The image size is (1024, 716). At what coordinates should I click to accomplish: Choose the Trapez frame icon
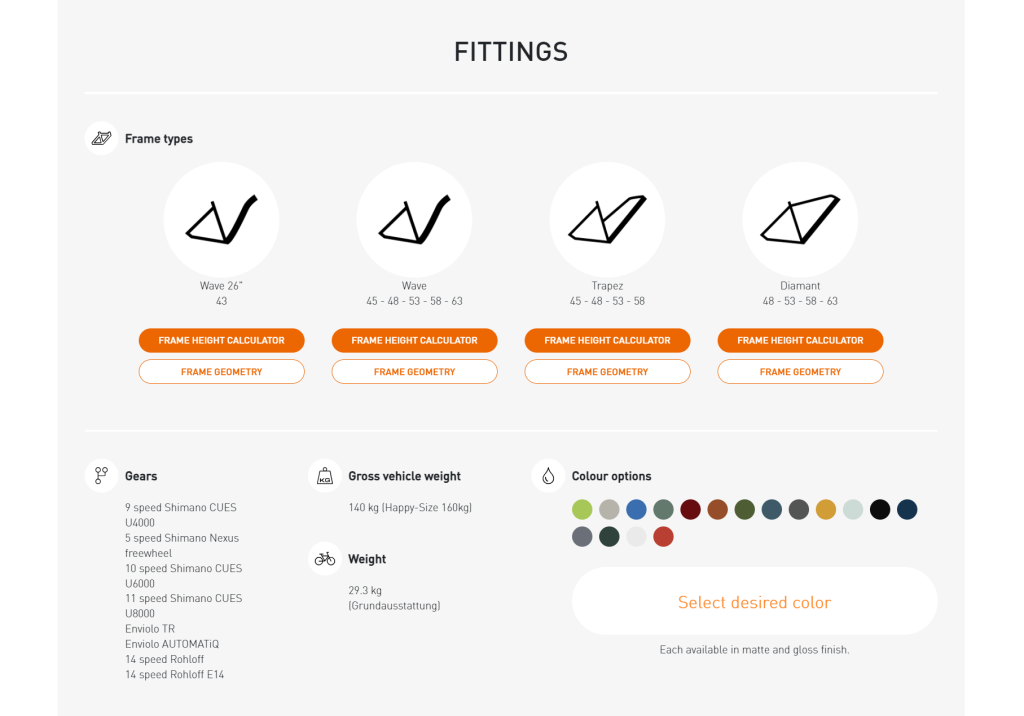(607, 220)
